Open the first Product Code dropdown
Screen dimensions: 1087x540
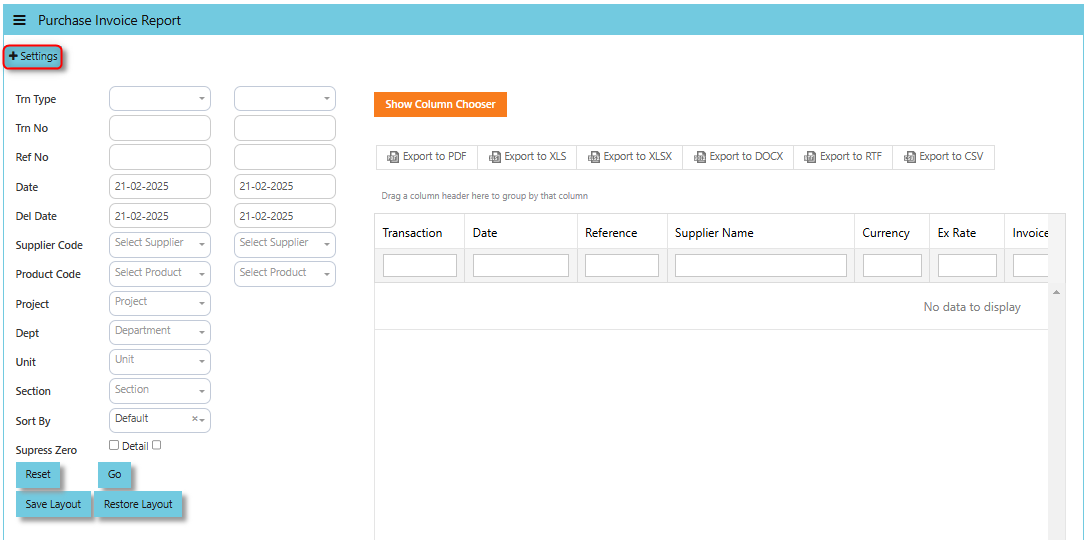click(160, 274)
